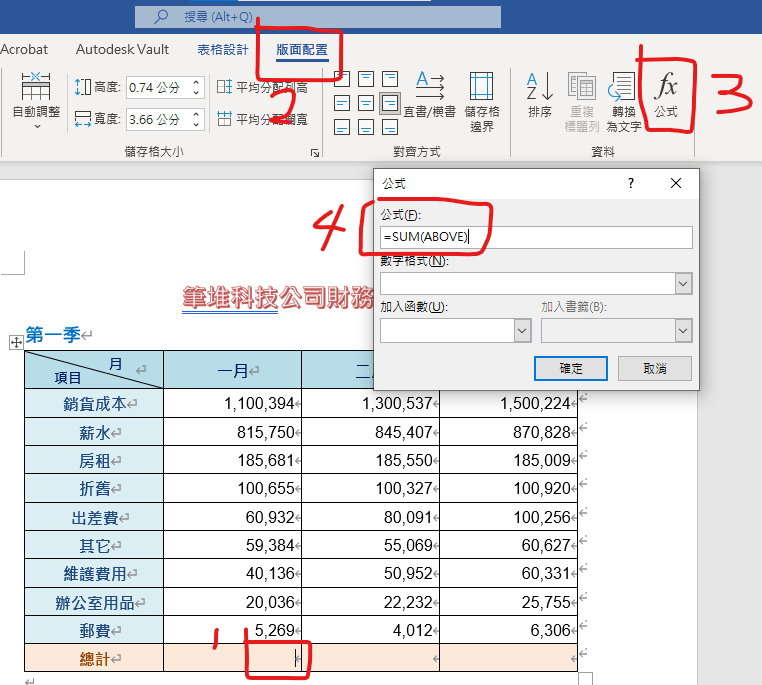Click the 銷貨成本 row header
762x685 pixels.
94,403
